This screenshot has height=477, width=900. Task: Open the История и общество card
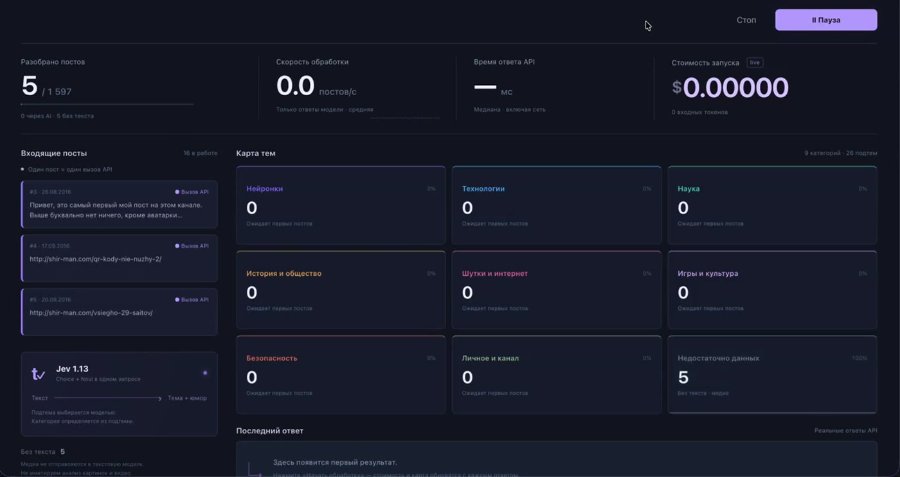click(x=341, y=290)
